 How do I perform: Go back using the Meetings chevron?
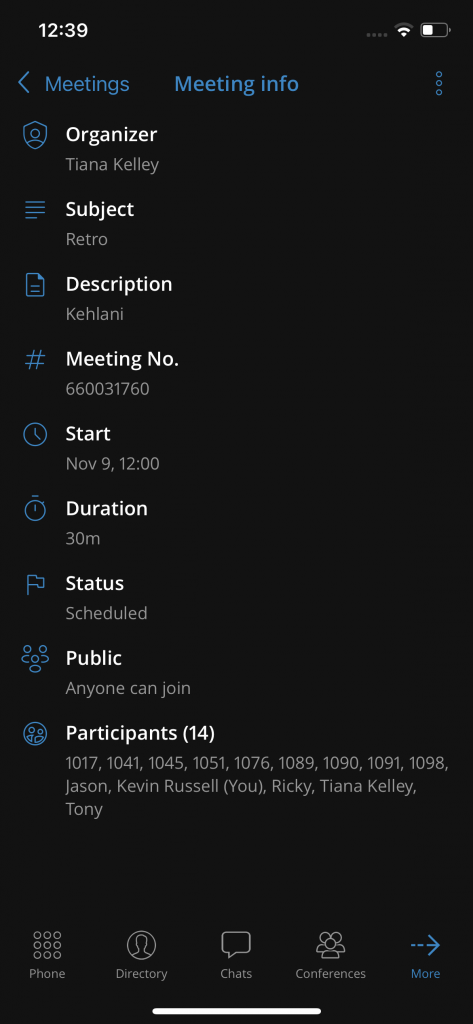[24, 84]
